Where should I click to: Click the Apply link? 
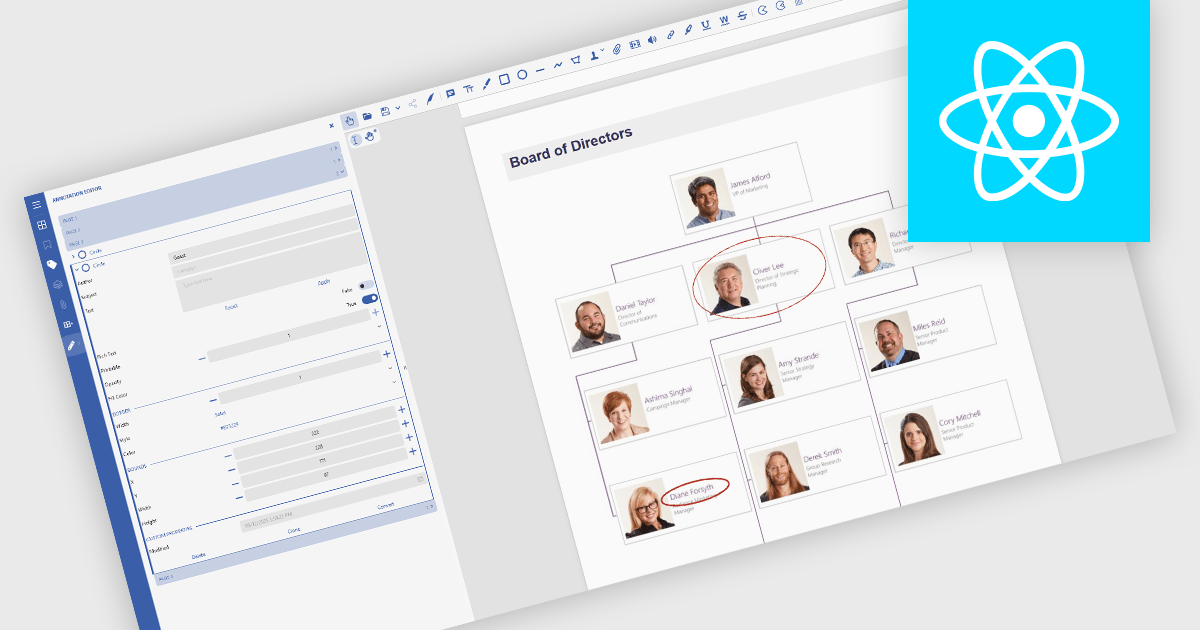[x=324, y=282]
